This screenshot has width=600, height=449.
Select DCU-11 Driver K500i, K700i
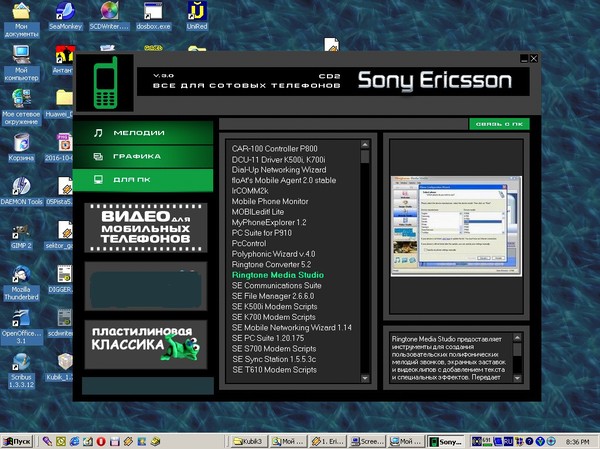pos(278,159)
